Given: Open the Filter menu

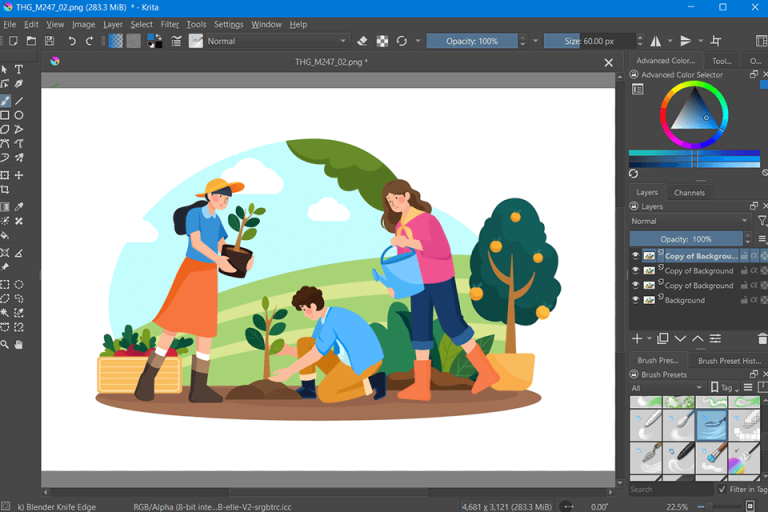Looking at the screenshot, I should coord(169,24).
